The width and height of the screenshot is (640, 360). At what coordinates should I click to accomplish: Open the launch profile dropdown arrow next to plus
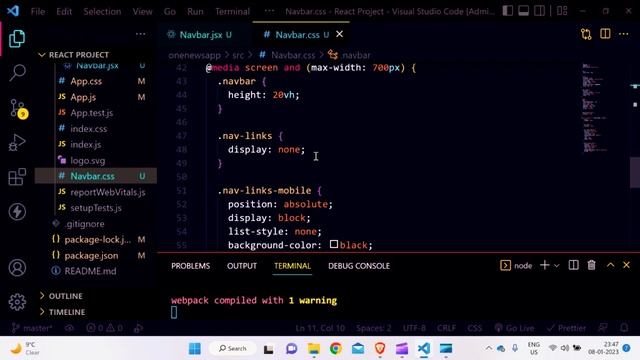pos(556,266)
